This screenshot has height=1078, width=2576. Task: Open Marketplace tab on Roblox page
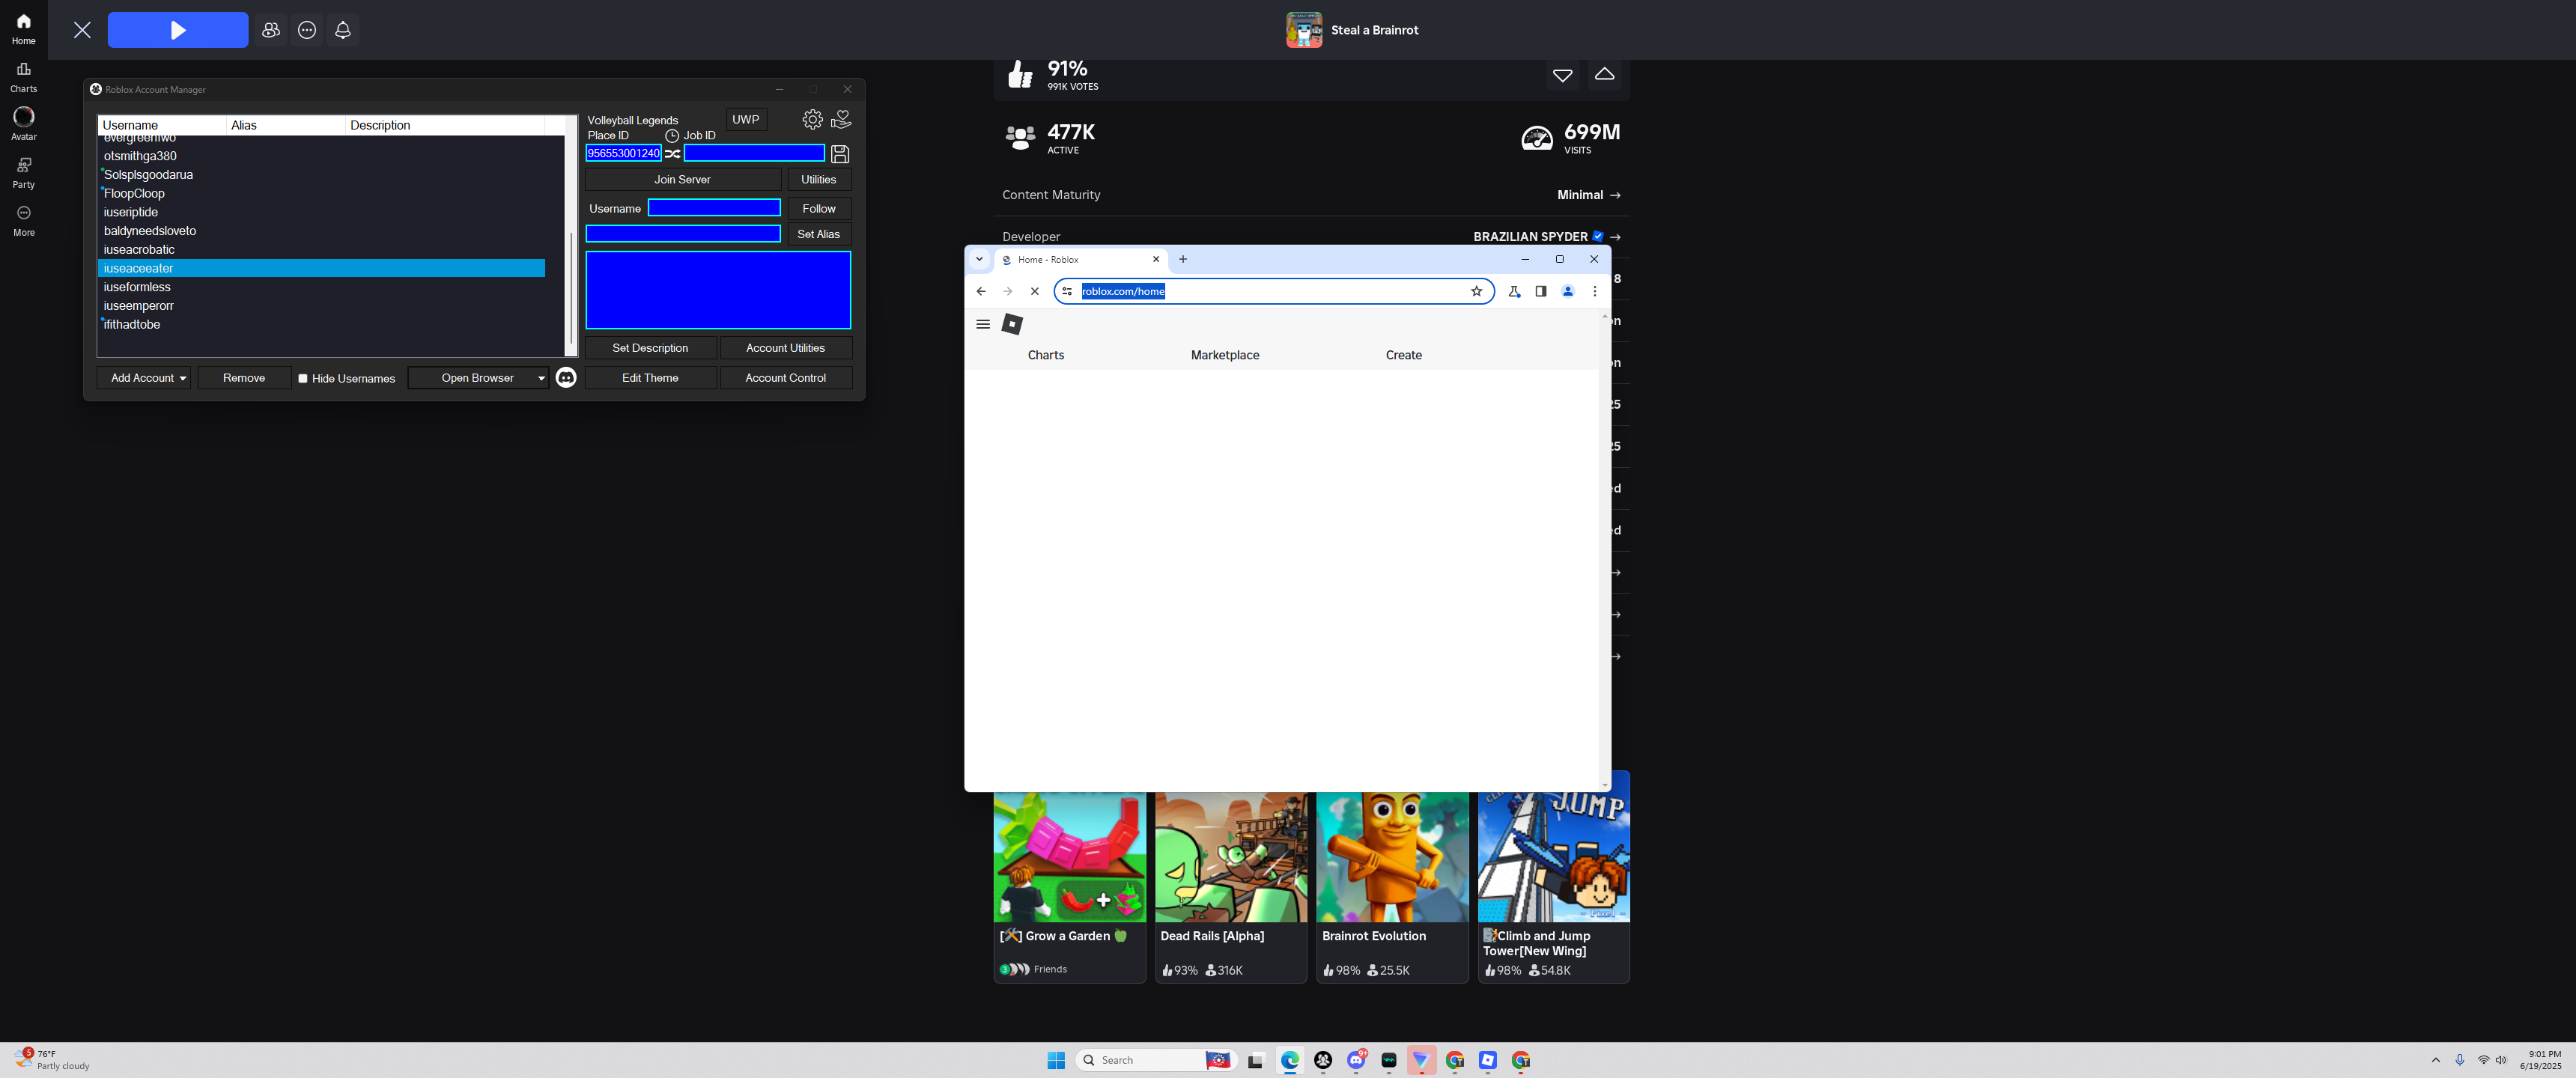(1224, 355)
